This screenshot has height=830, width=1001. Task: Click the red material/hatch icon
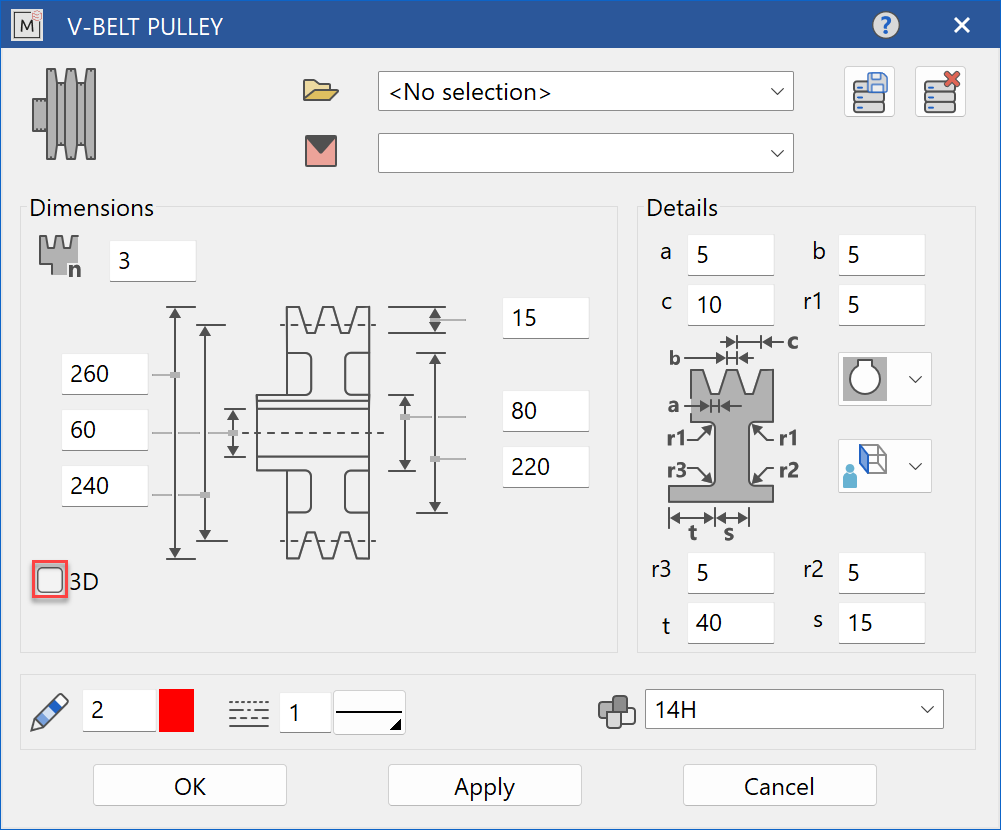point(320,151)
